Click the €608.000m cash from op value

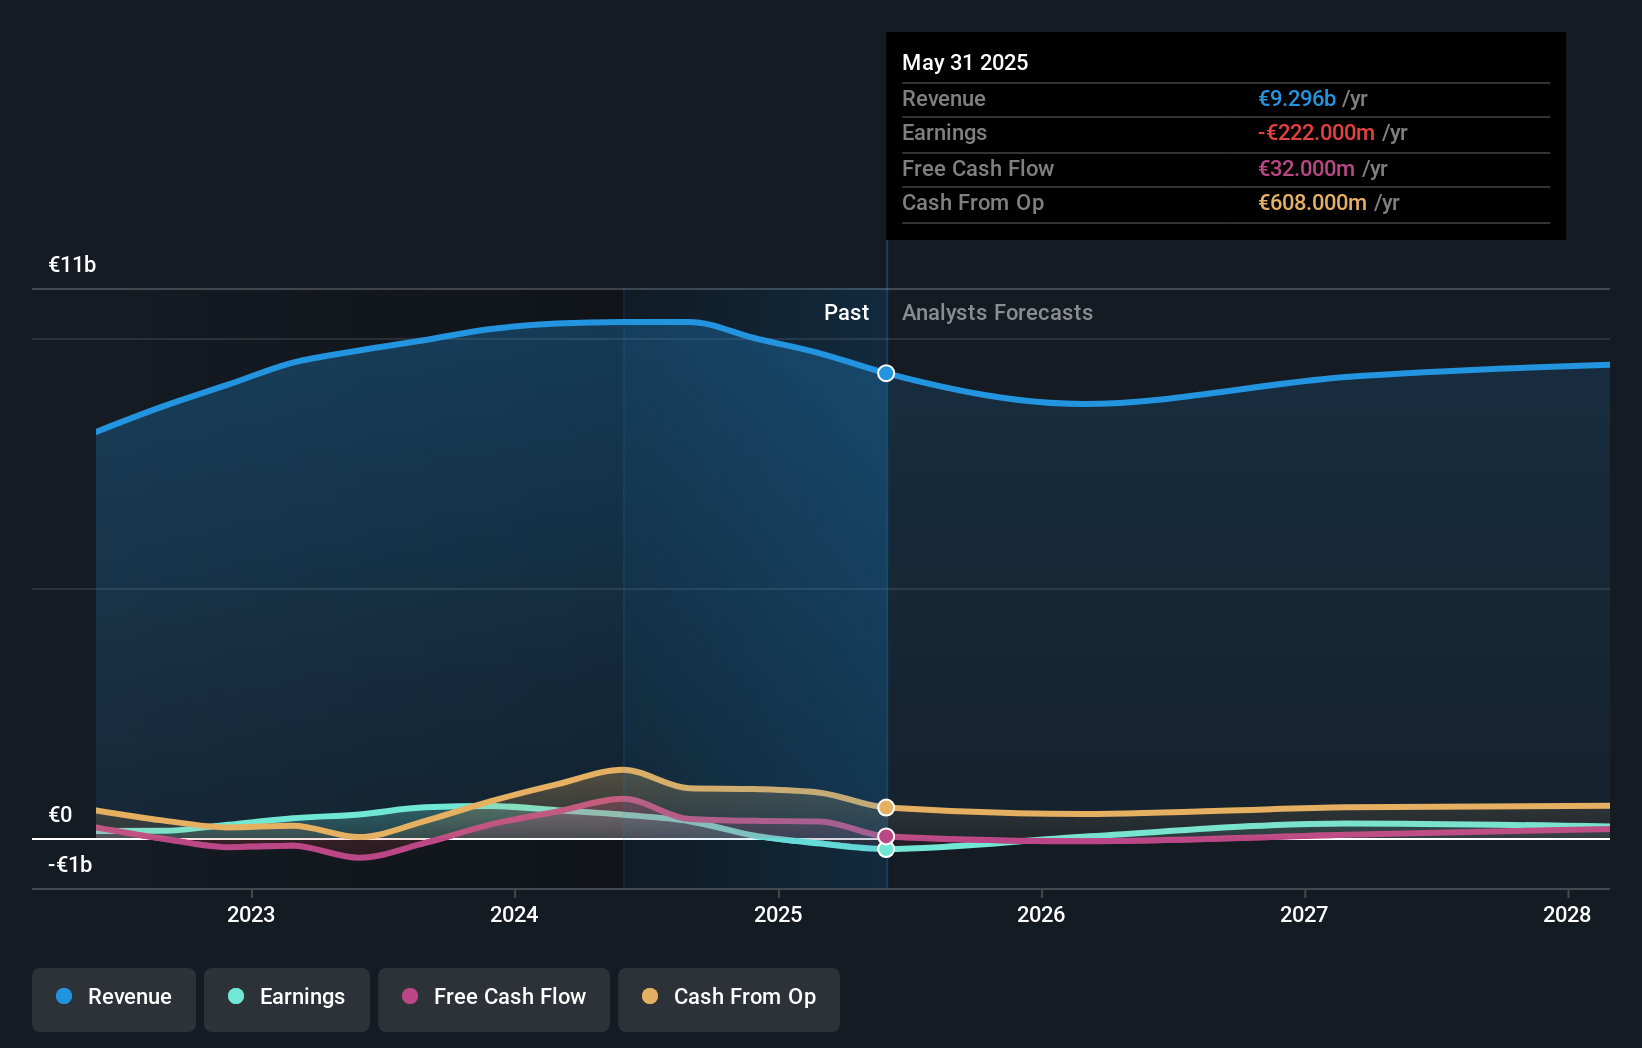pyautogui.click(x=1312, y=202)
